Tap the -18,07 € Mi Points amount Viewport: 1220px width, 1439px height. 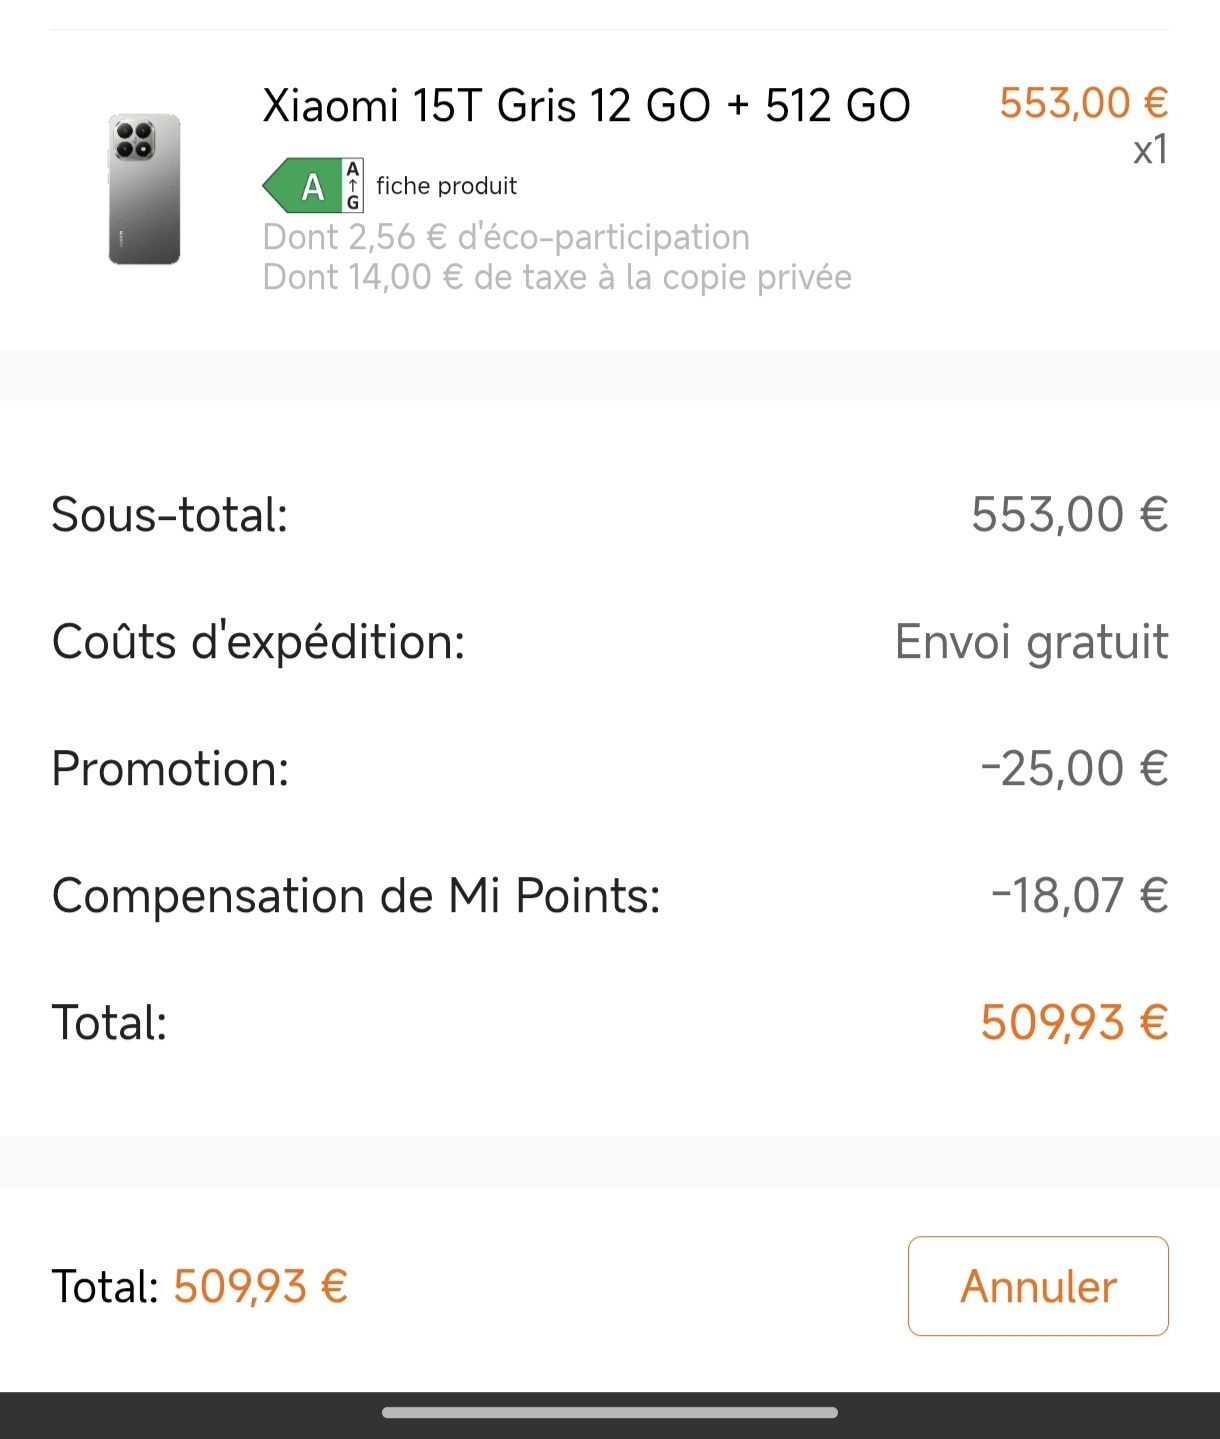pos(1079,896)
